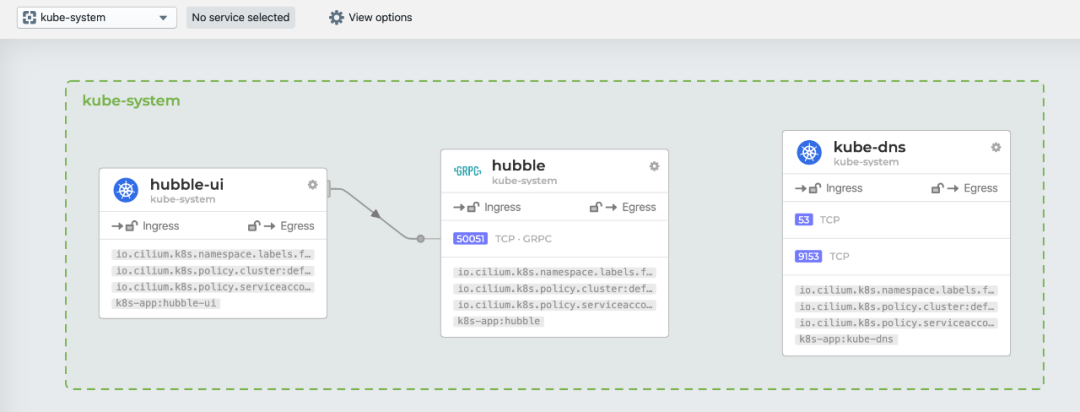Viewport: 1080px width, 412px height.
Task: Click gear icon on hubble card
Action: tap(654, 166)
